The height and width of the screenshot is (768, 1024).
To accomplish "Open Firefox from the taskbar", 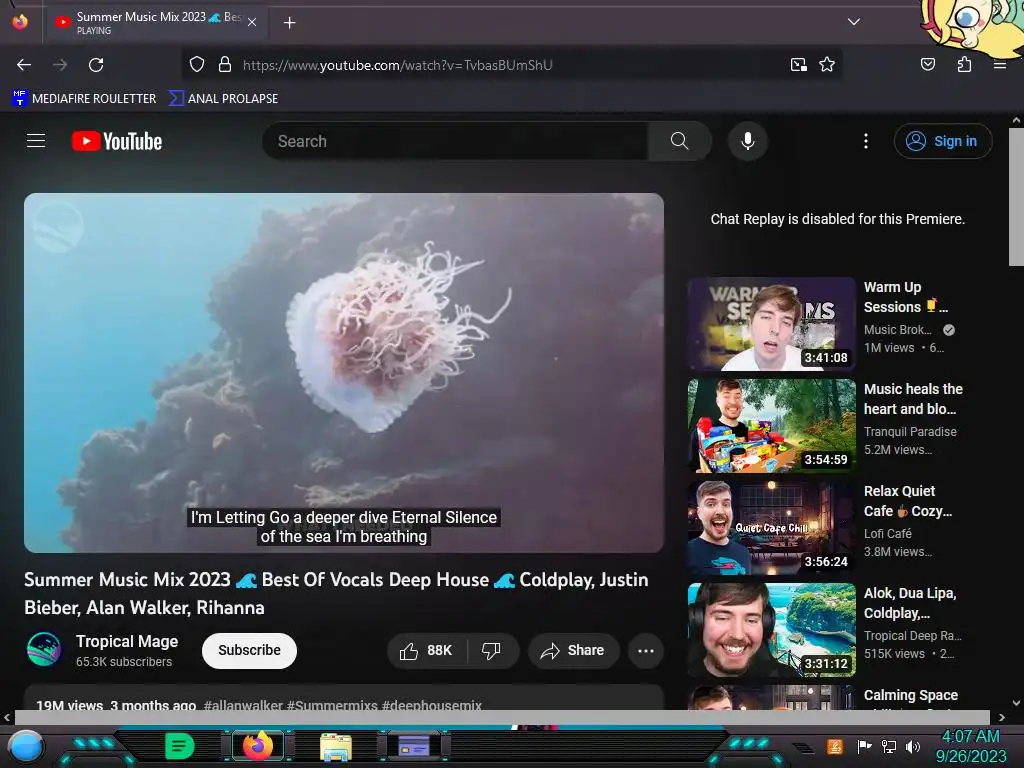I will (x=257, y=746).
